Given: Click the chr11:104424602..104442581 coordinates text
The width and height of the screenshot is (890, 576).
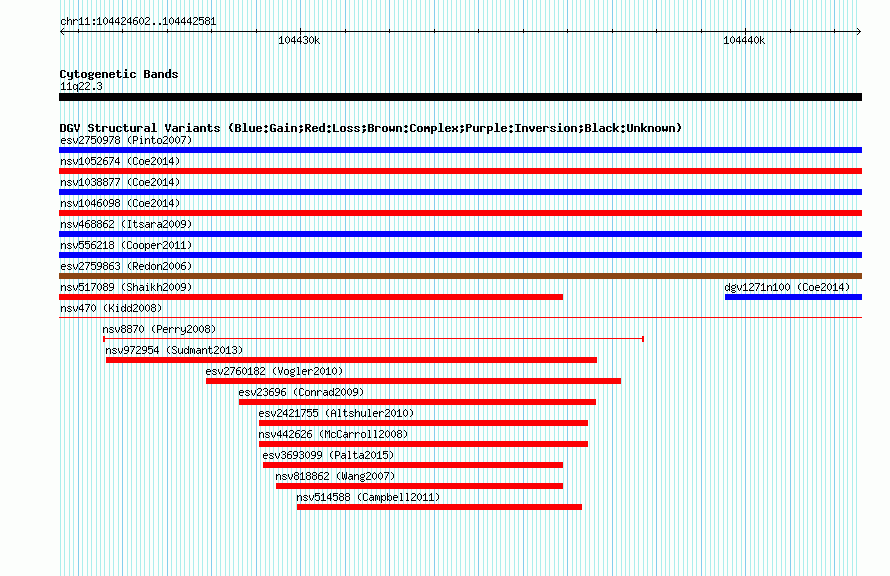Looking at the screenshot, I should pos(138,22).
